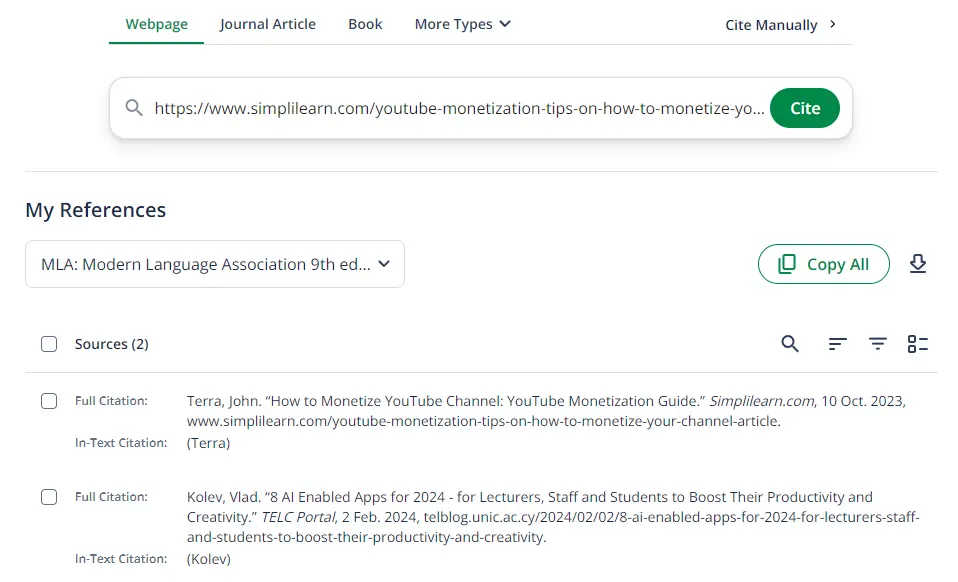Click the Cite Manually arrow icon

pos(833,24)
